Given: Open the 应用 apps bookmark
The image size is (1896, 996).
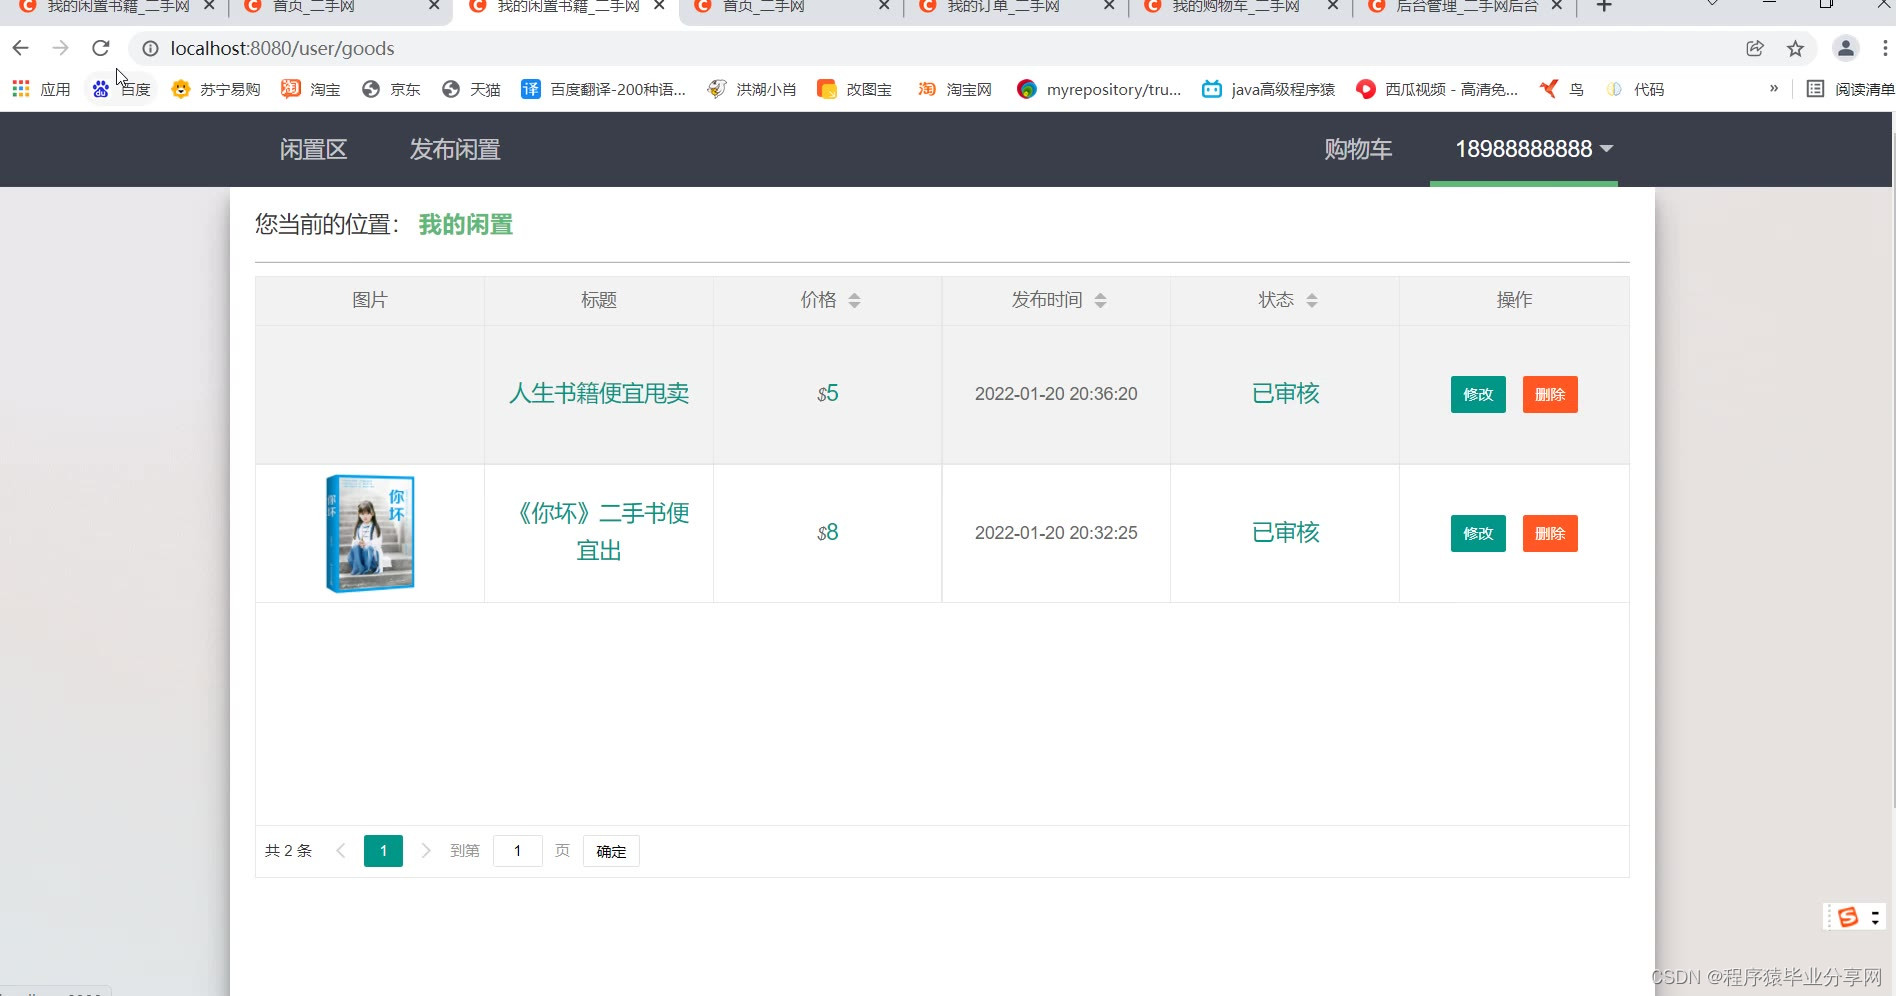Looking at the screenshot, I should tap(41, 89).
